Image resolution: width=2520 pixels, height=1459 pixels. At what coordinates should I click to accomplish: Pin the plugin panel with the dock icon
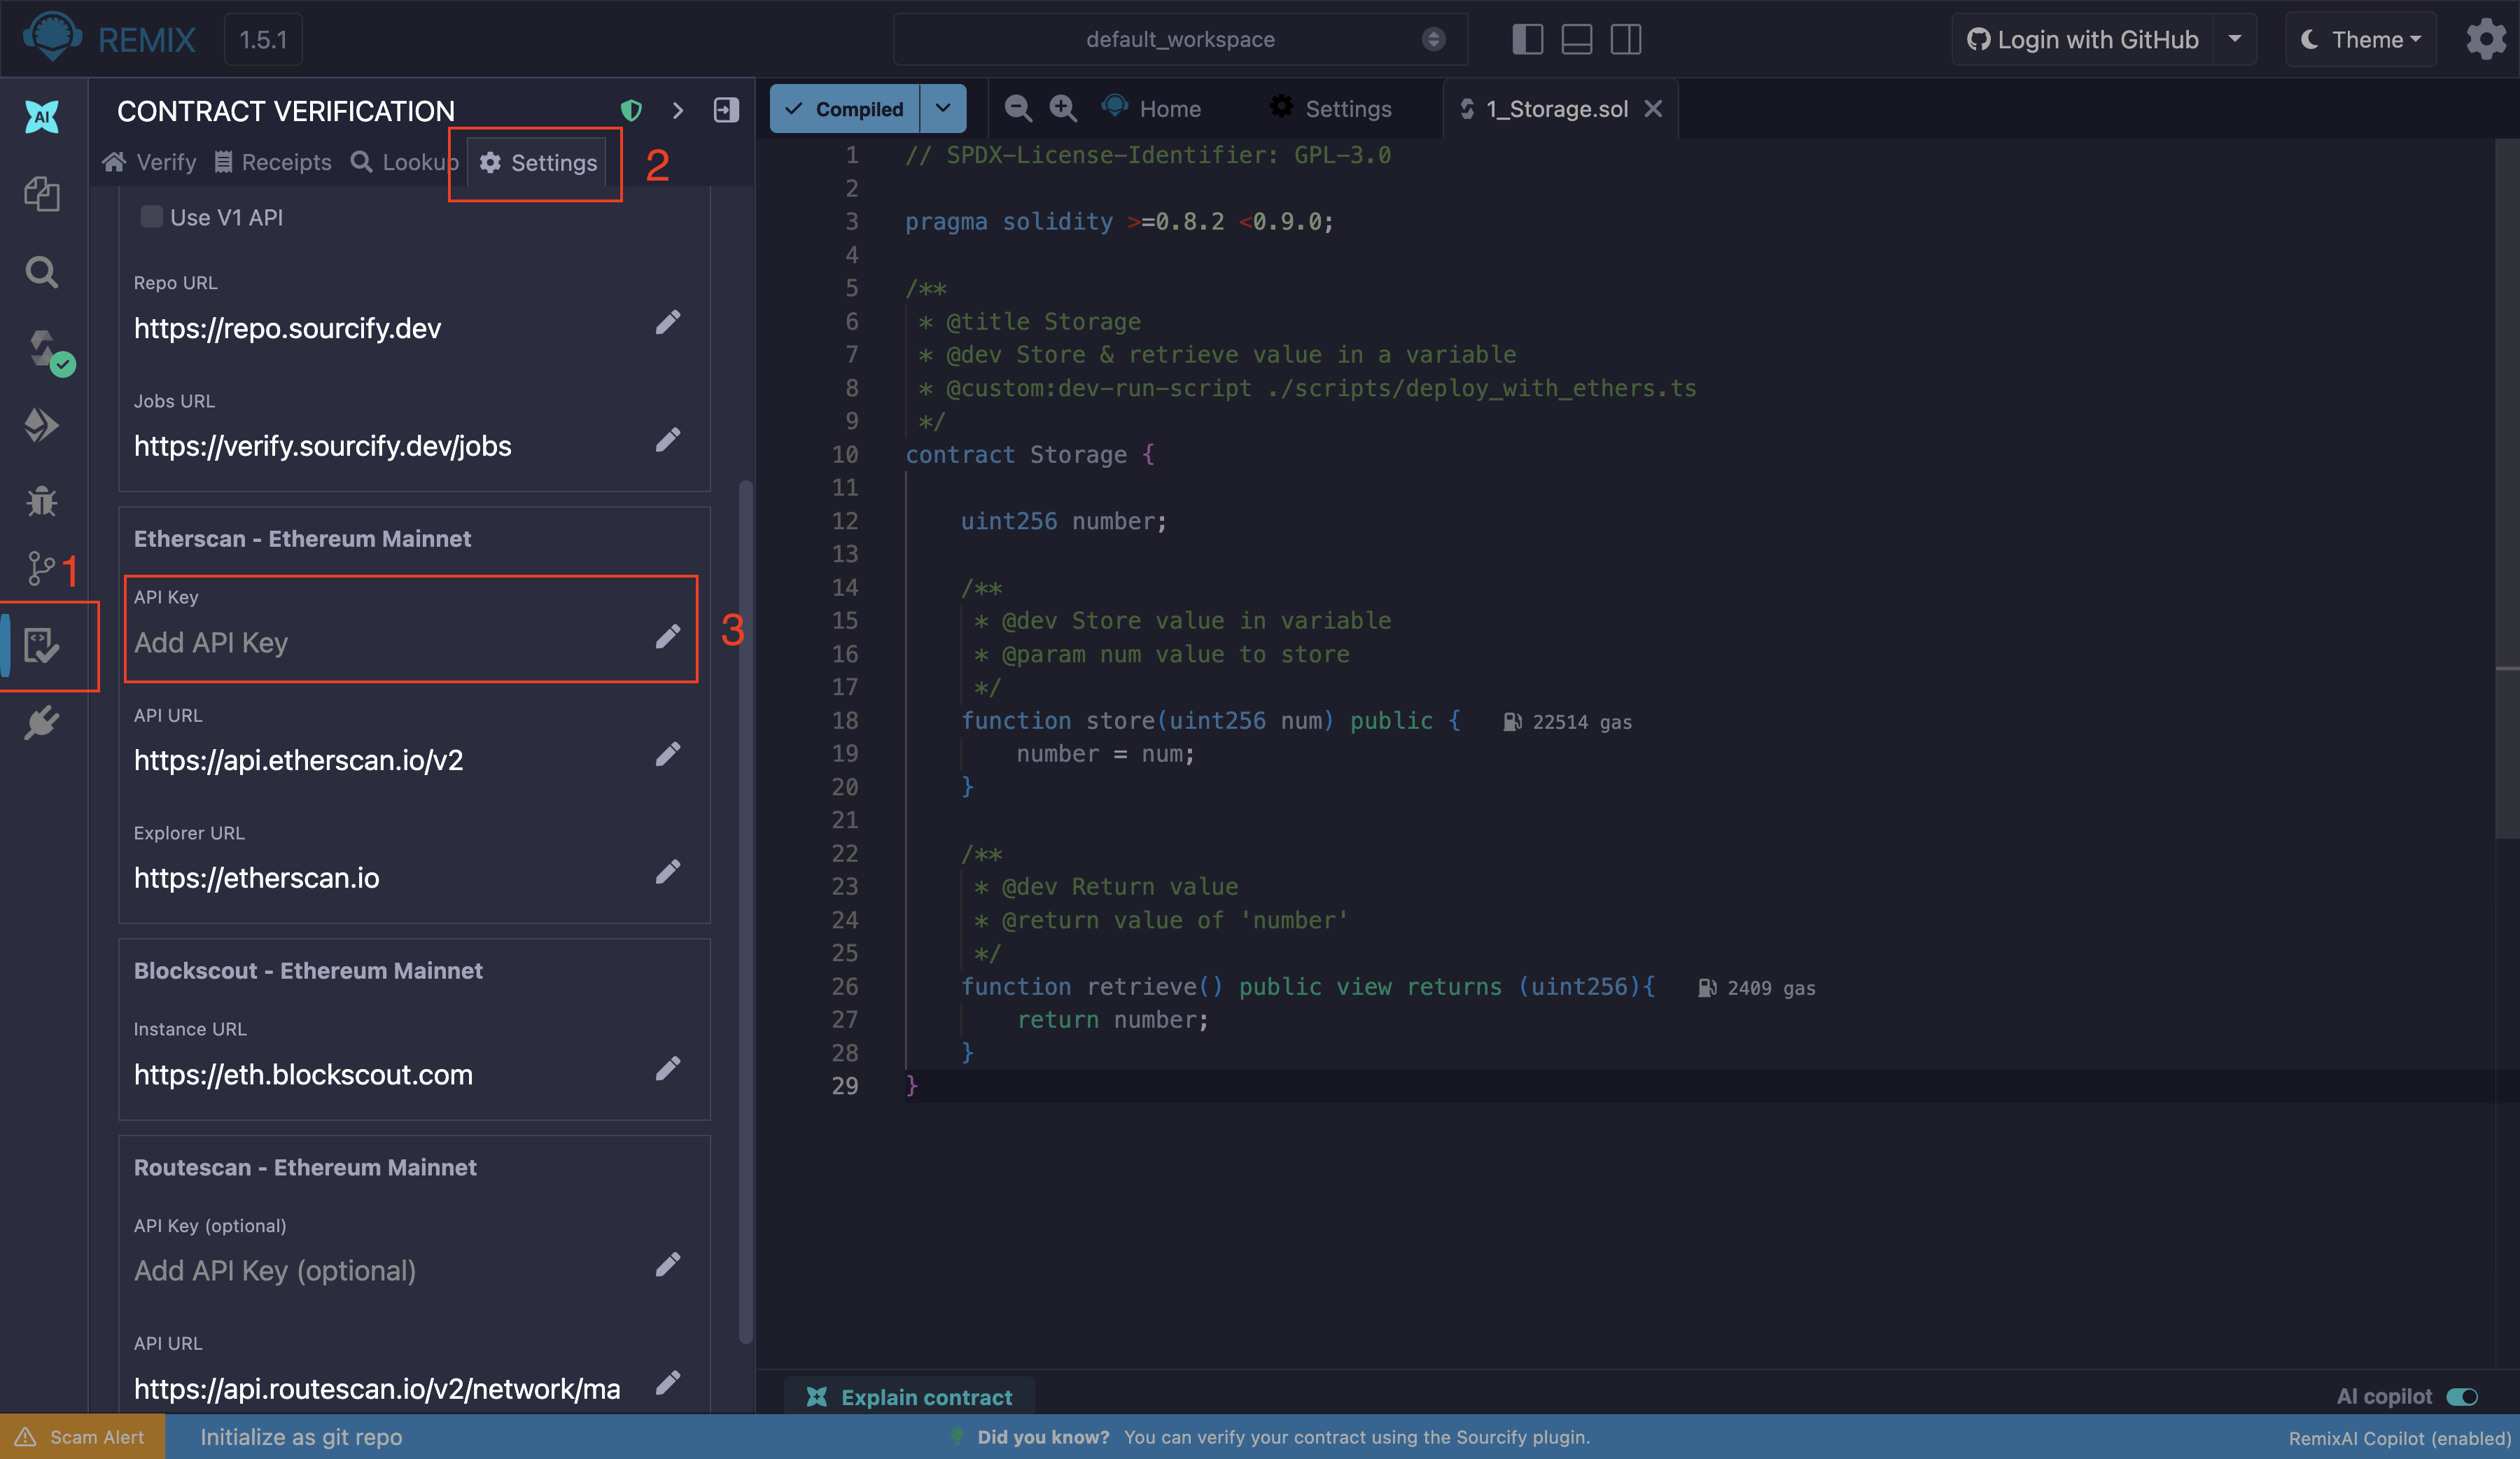pyautogui.click(x=726, y=110)
